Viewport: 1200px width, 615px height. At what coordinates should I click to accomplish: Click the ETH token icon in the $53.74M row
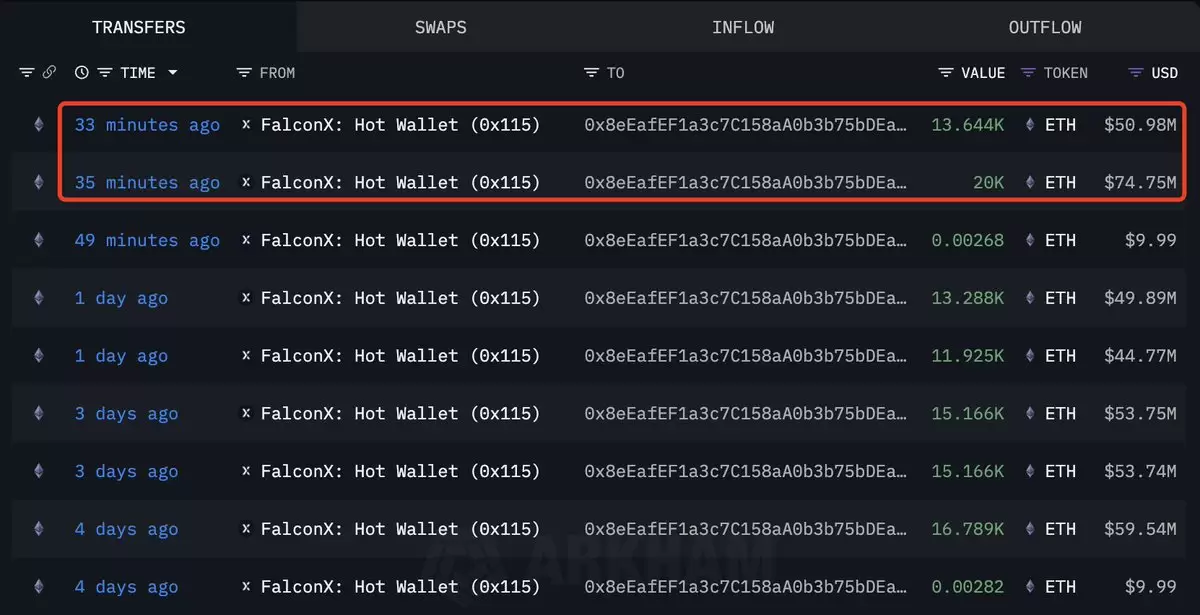[1029, 472]
